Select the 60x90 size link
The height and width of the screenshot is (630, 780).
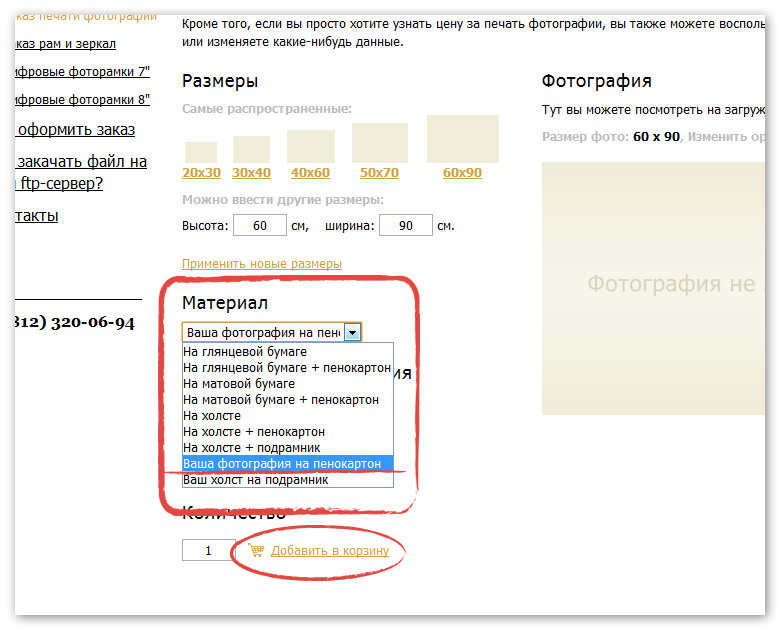pyautogui.click(x=462, y=172)
